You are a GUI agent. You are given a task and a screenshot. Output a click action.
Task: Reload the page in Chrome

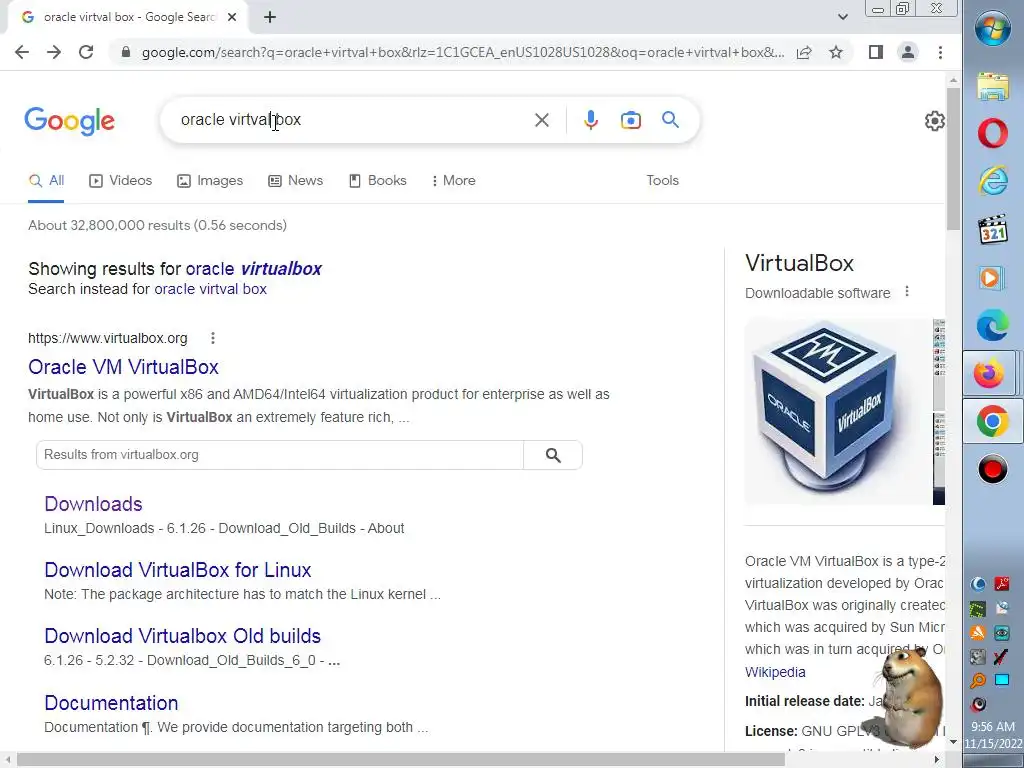(86, 52)
